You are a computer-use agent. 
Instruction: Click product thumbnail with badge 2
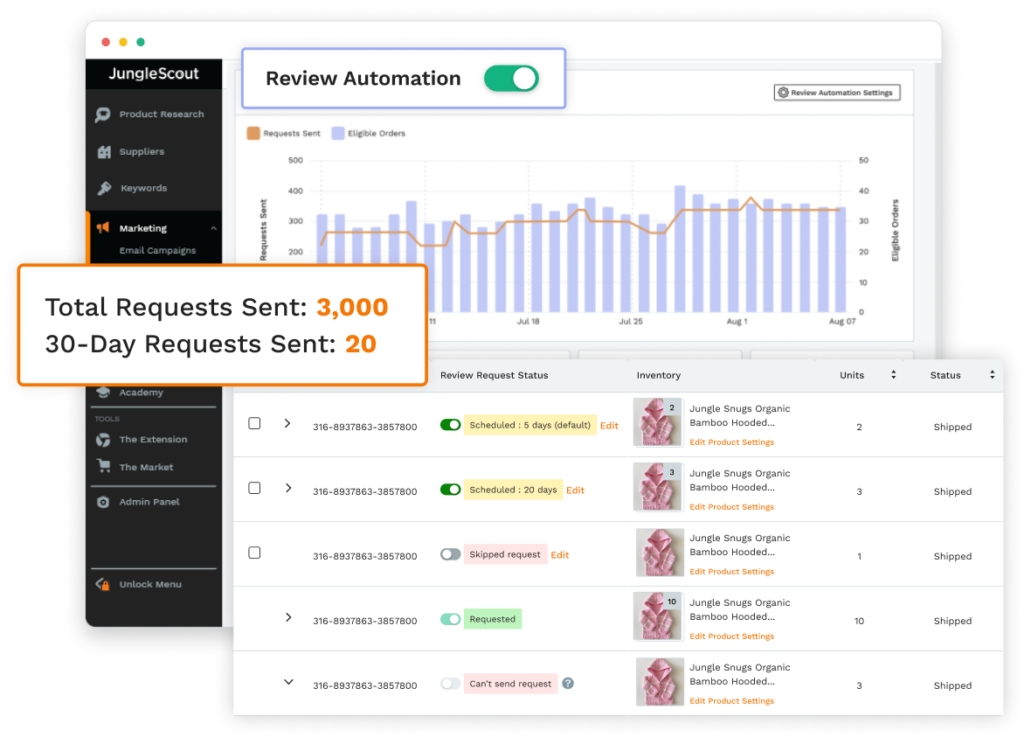(x=658, y=422)
